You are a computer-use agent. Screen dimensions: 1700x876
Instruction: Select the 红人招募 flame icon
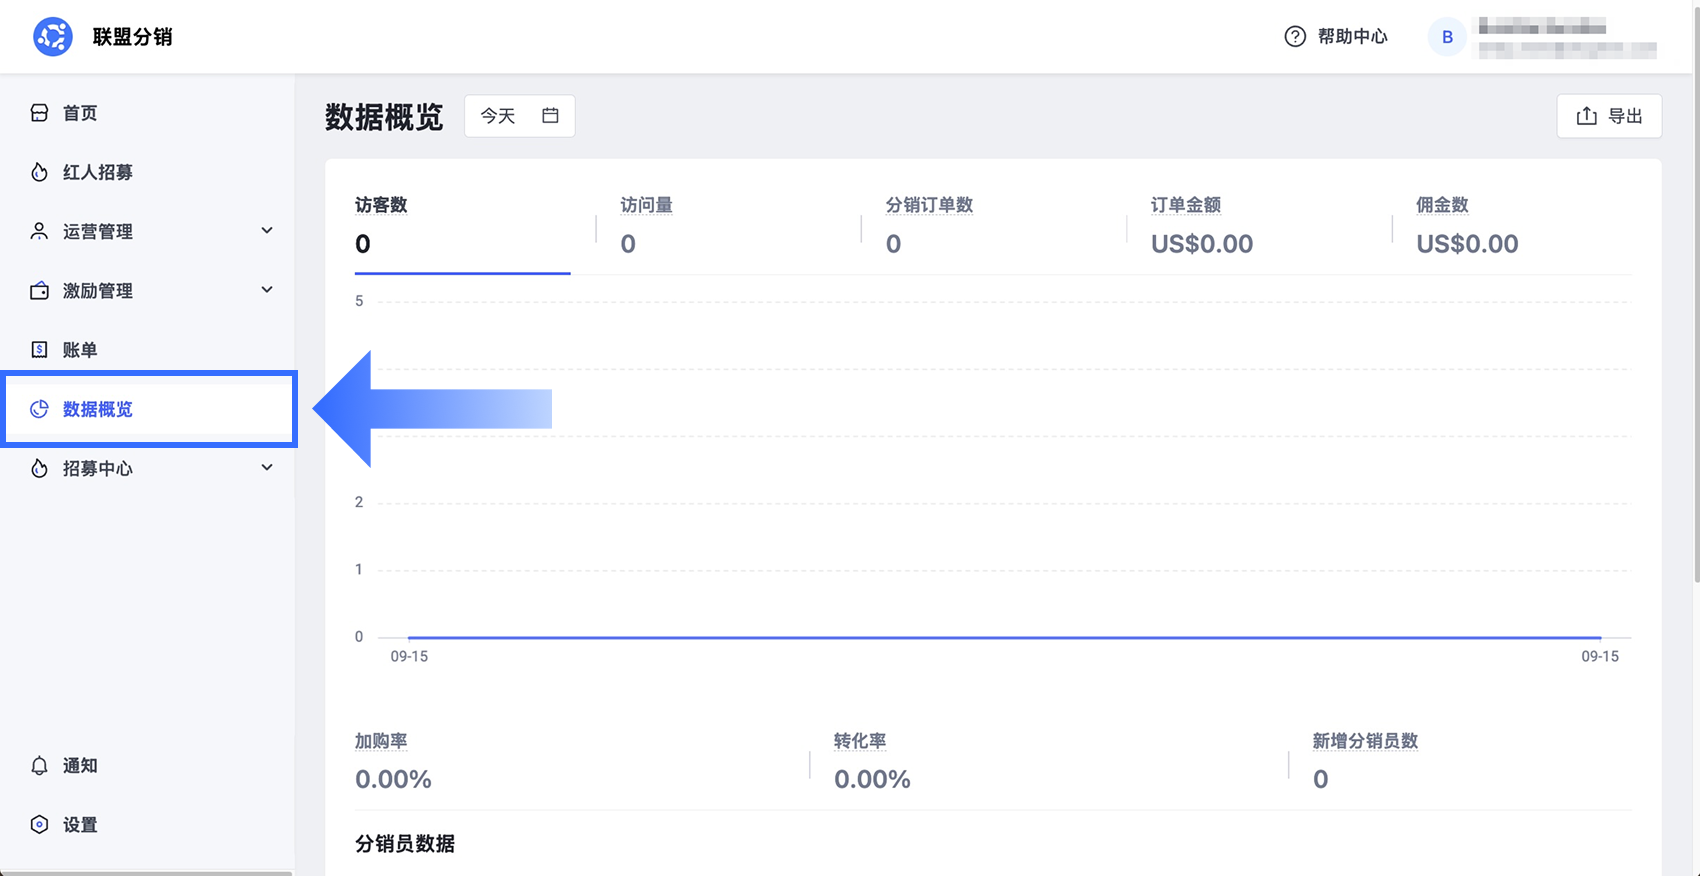pyautogui.click(x=39, y=172)
